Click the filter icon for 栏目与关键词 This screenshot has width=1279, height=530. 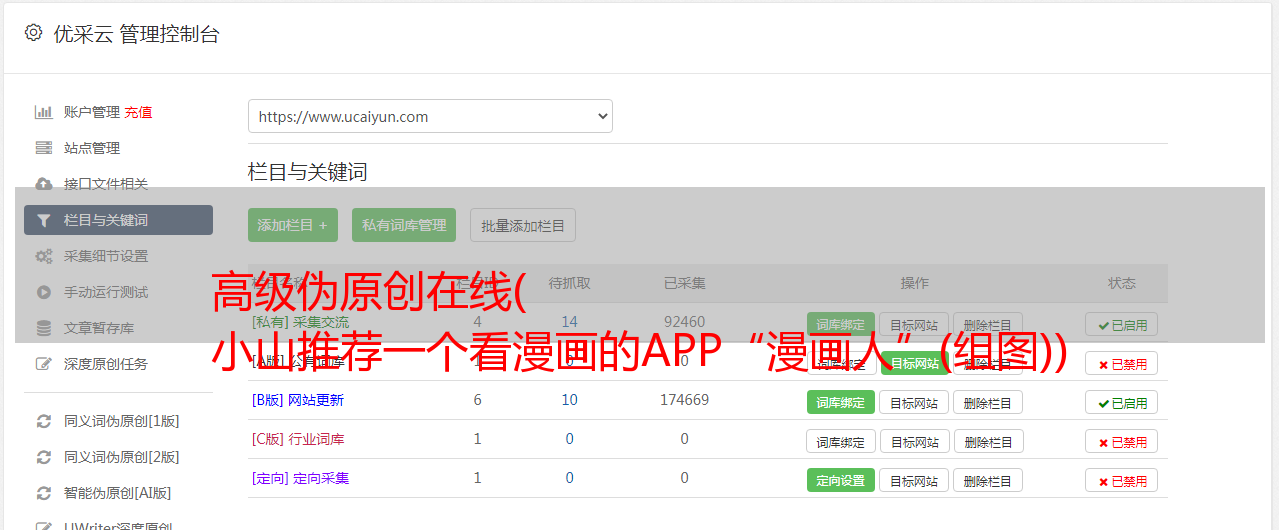[44, 220]
